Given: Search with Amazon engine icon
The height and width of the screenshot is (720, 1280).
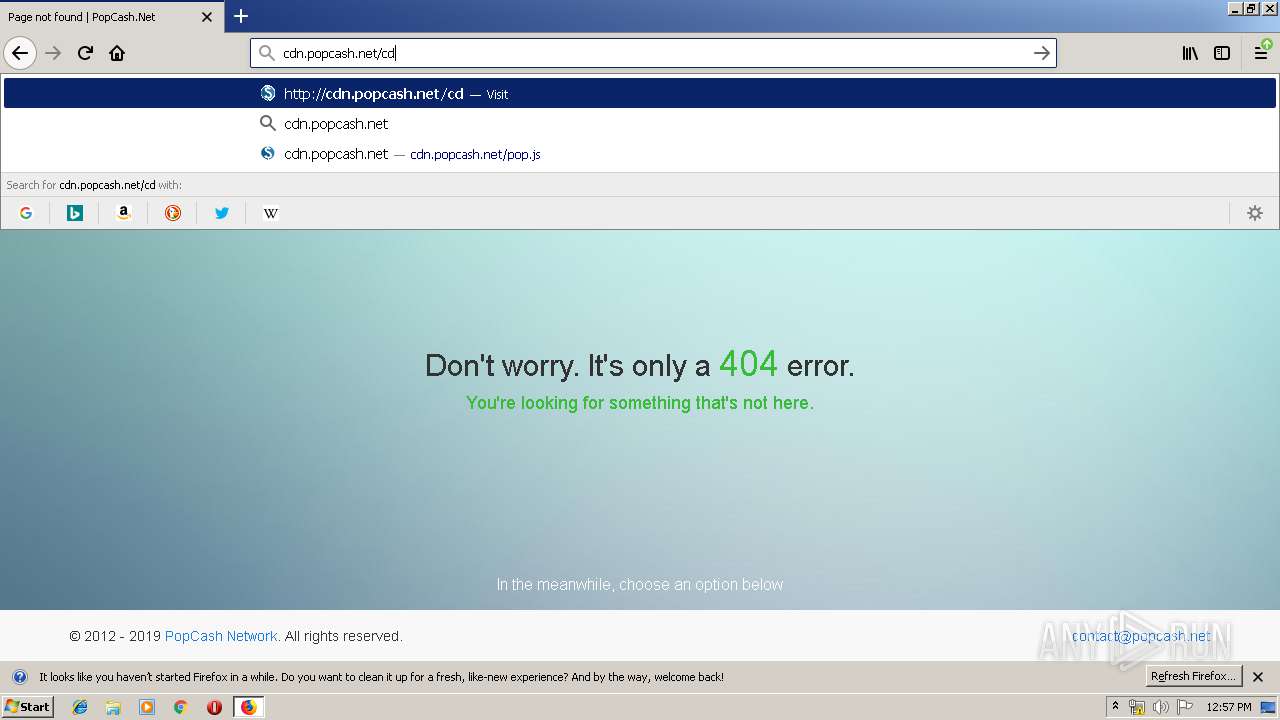Looking at the screenshot, I should point(124,213).
